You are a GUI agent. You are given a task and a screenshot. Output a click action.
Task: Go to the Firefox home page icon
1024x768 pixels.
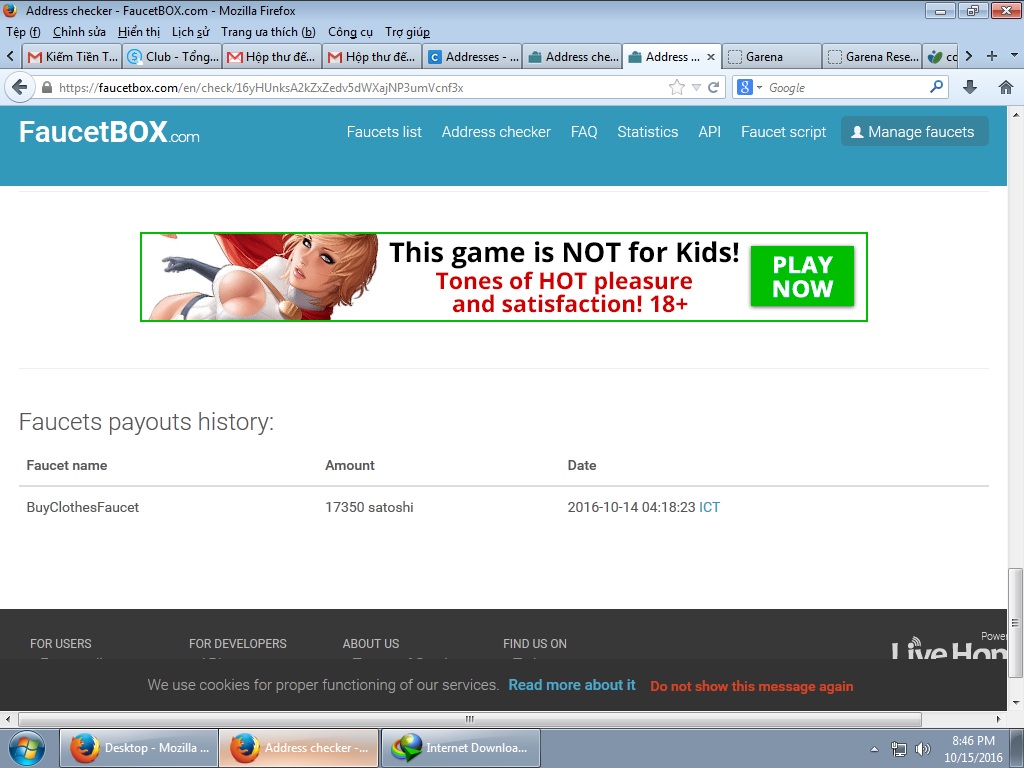coord(1006,88)
